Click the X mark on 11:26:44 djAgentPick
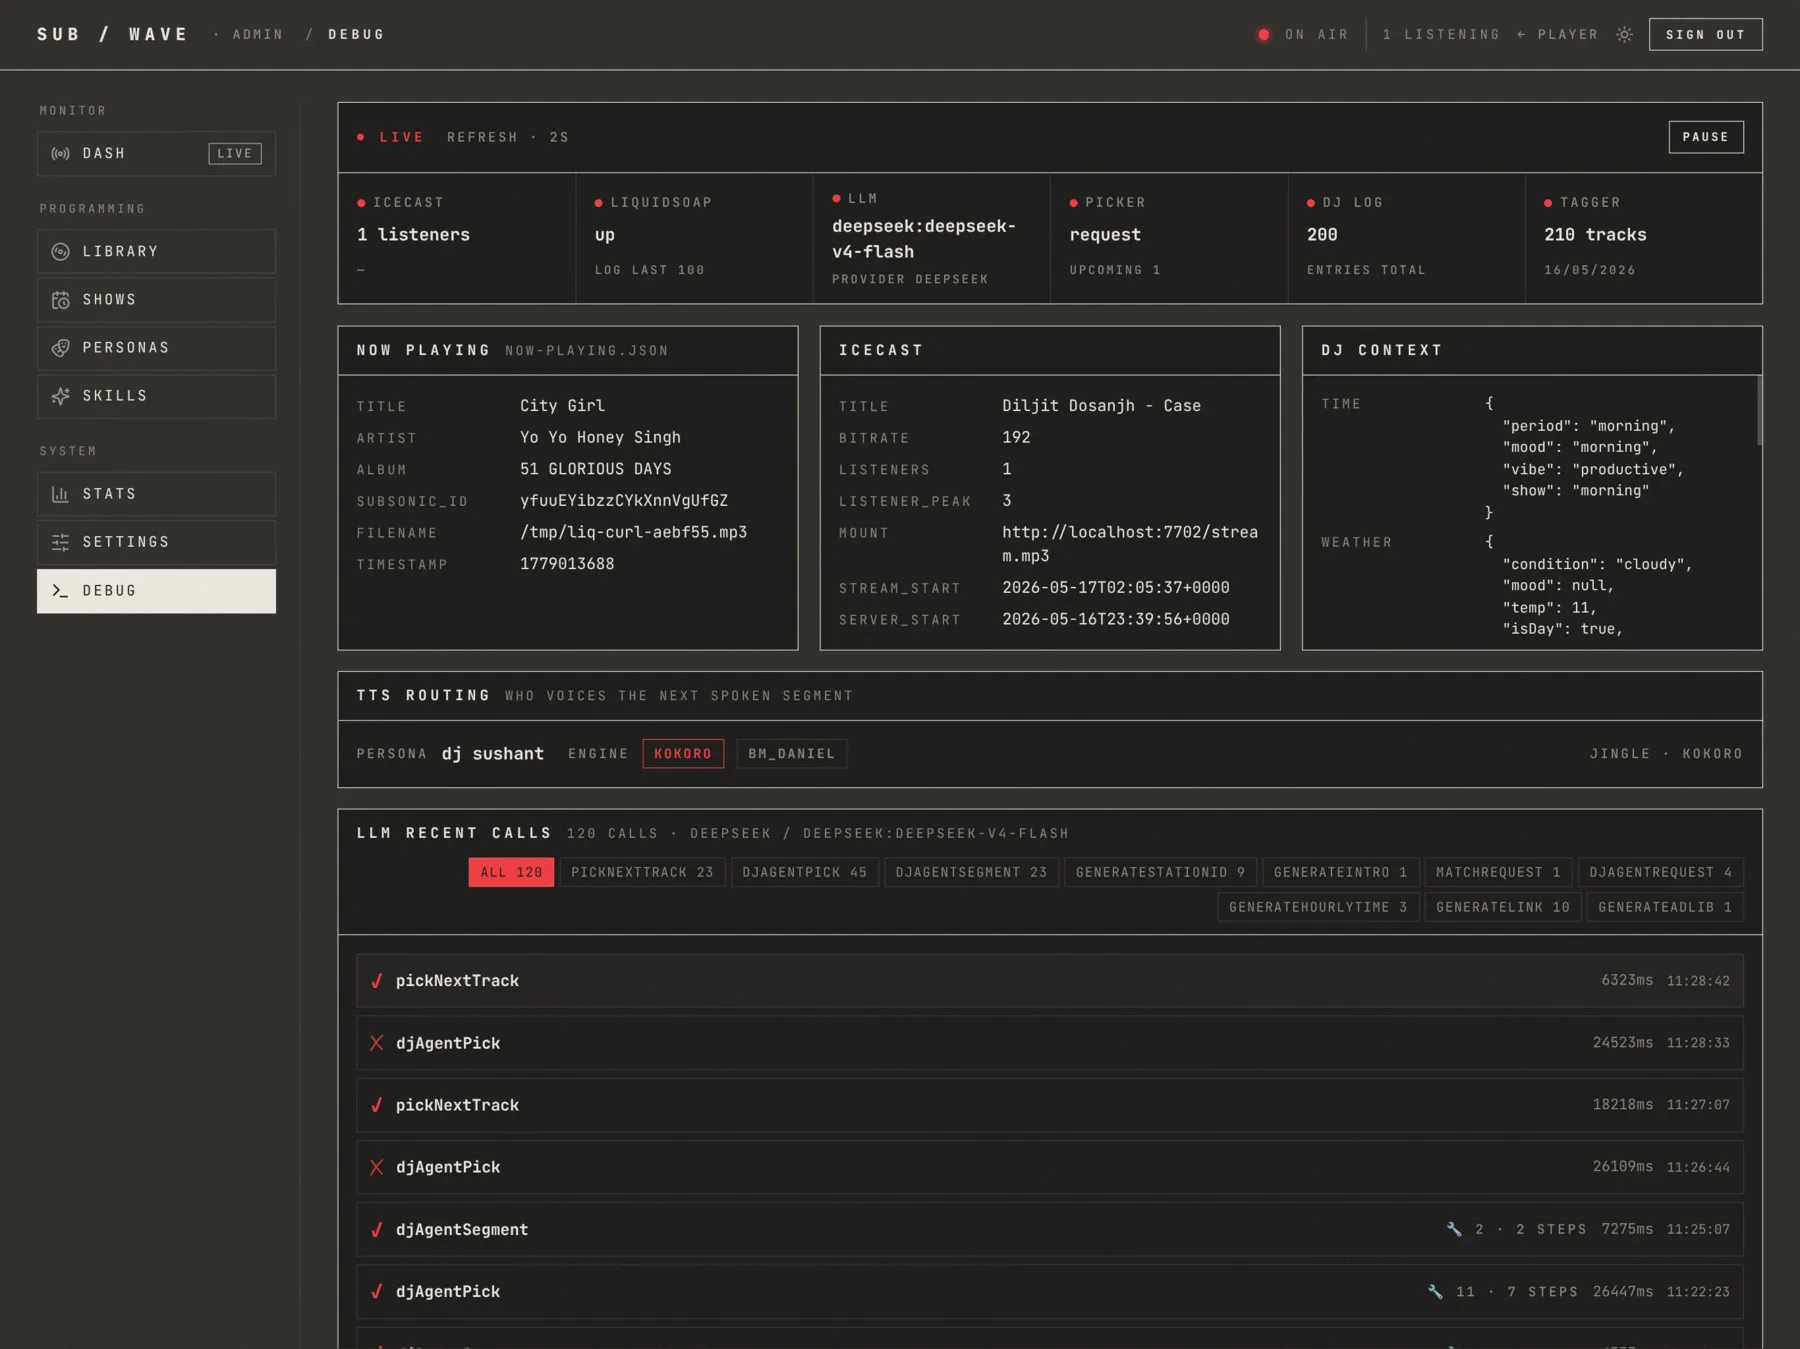Viewport: 1800px width, 1349px height. coord(377,1167)
